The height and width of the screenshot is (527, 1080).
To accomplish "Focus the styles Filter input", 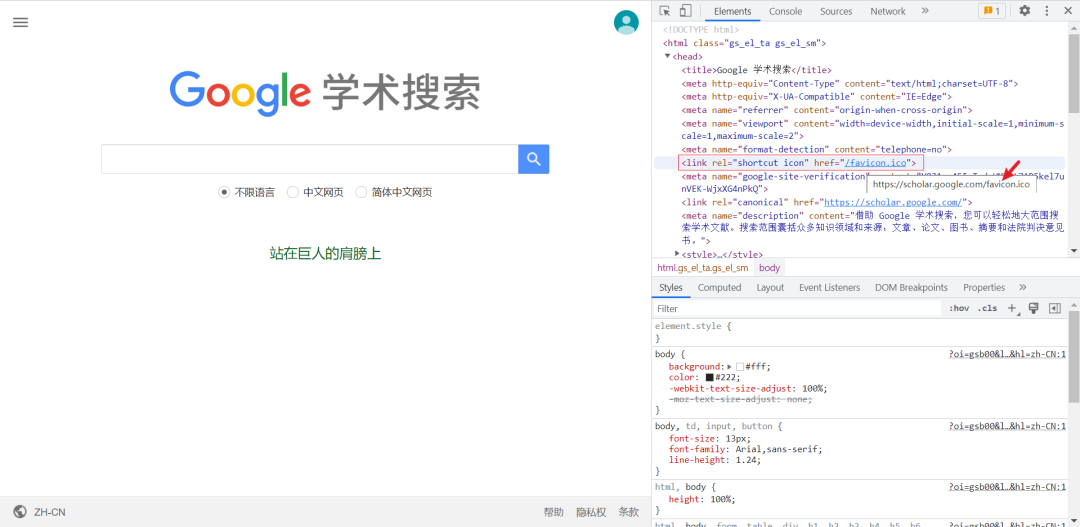I will [797, 309].
